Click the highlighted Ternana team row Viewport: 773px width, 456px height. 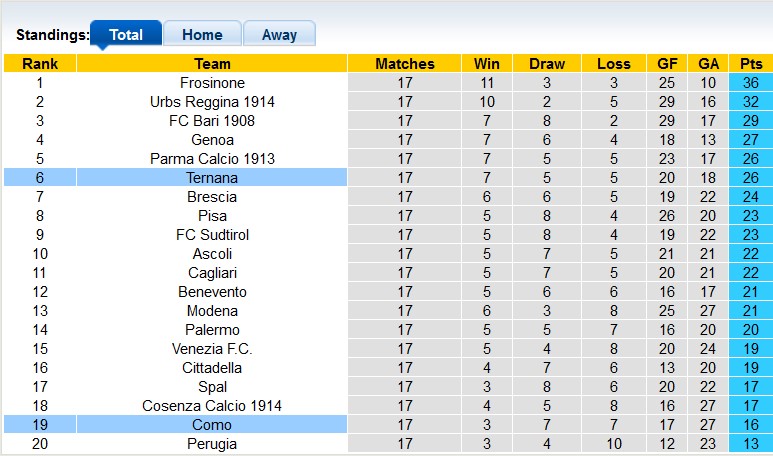[x=212, y=178]
